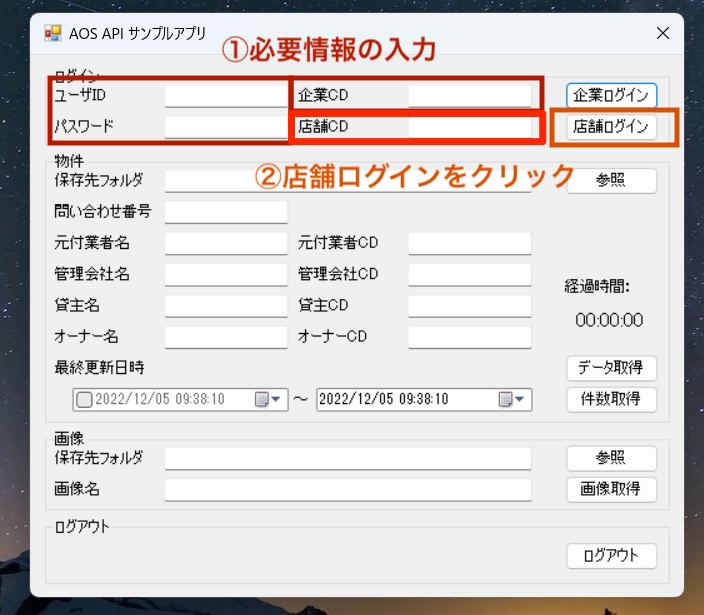Click the ユーザID input field

point(226,96)
